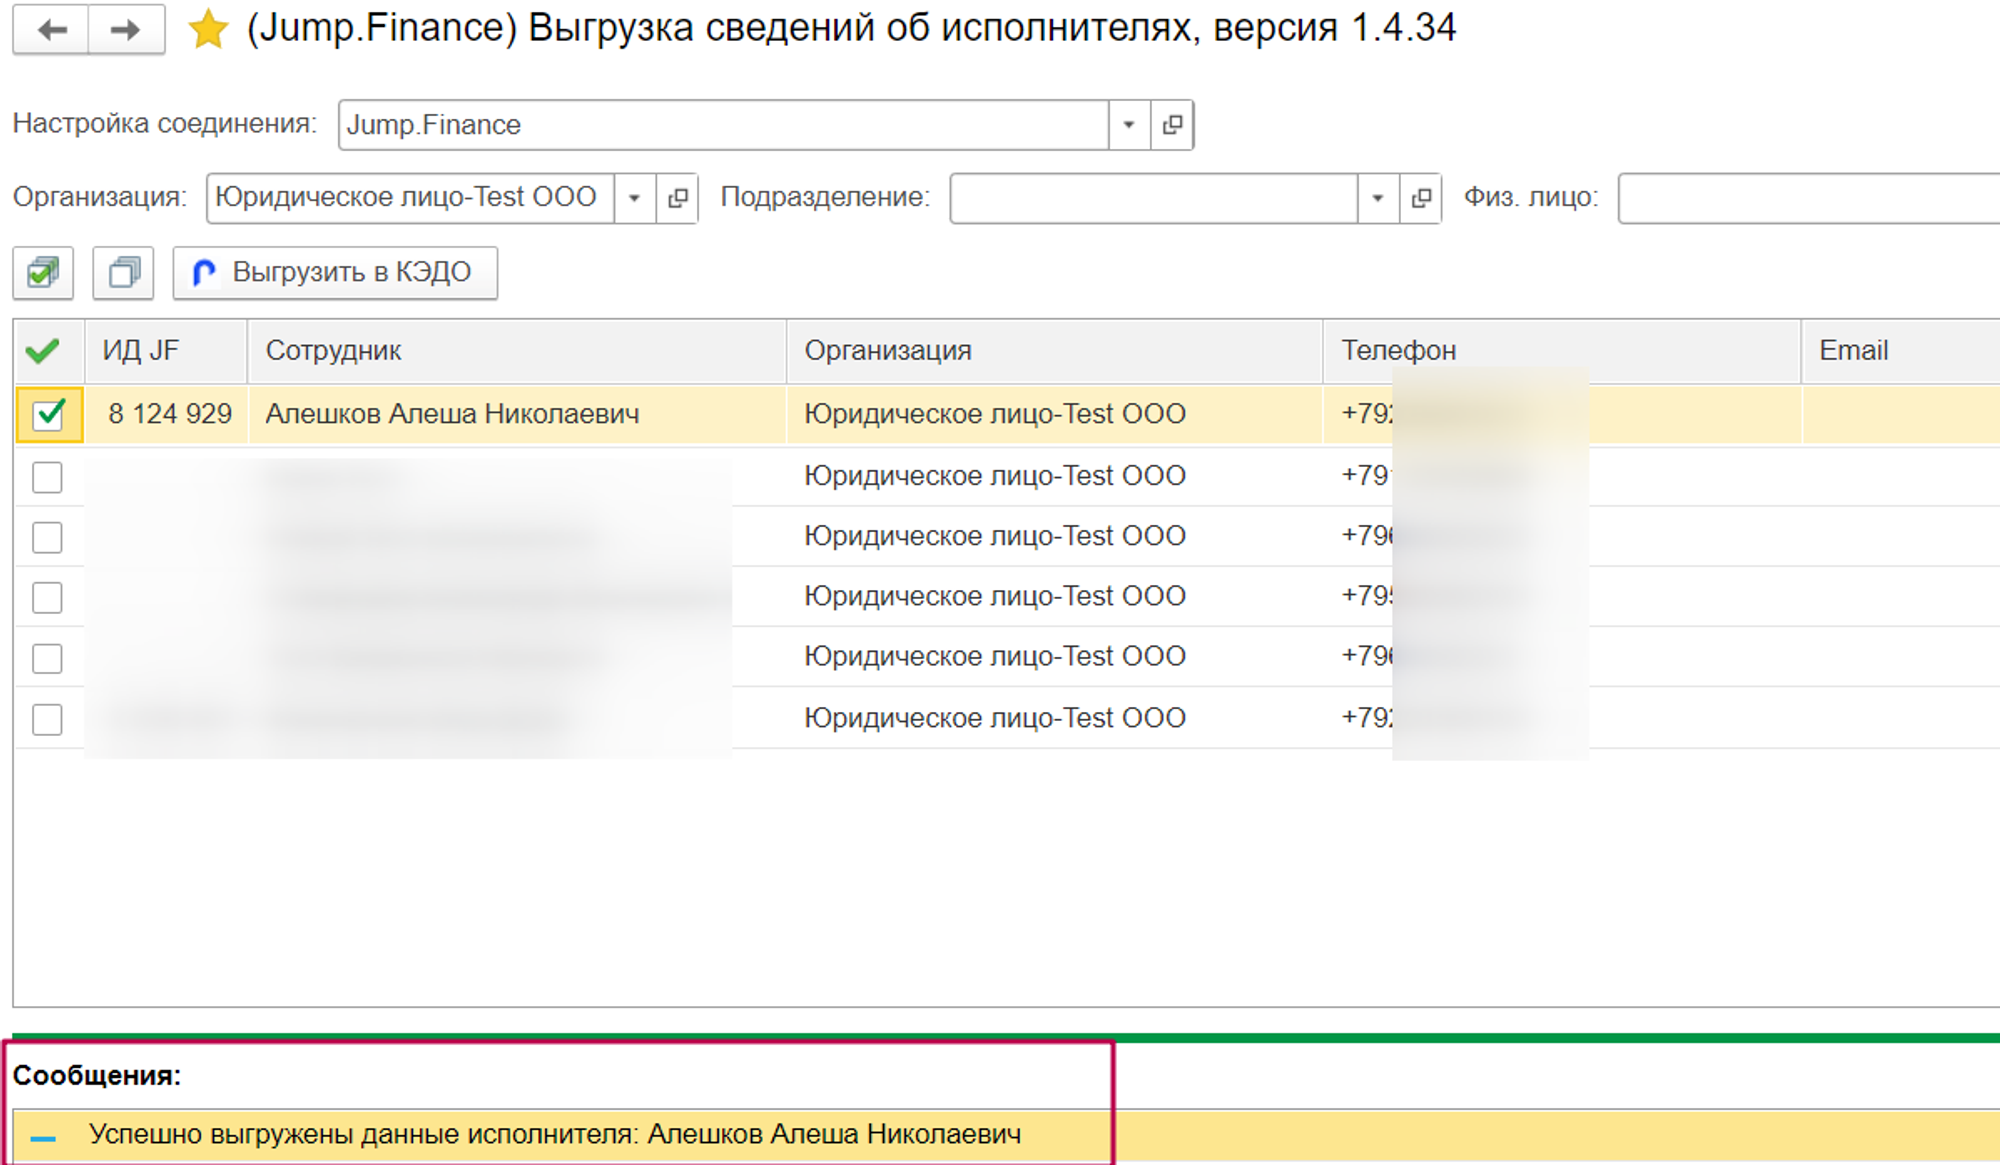Uncheck the Алешков Алеша Николаевич row checkbox
Image resolution: width=2000 pixels, height=1165 pixels.
click(48, 414)
